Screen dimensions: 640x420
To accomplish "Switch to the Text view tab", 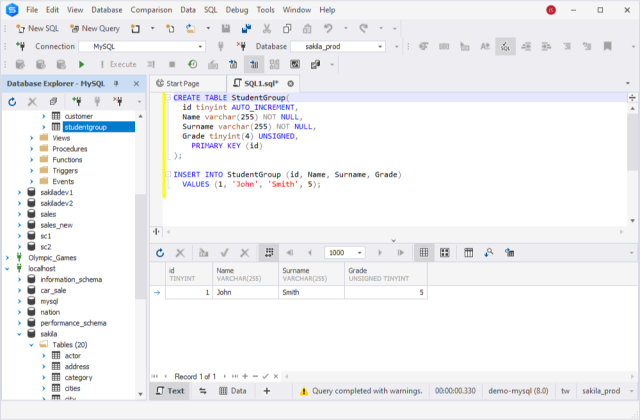I will (x=171, y=391).
